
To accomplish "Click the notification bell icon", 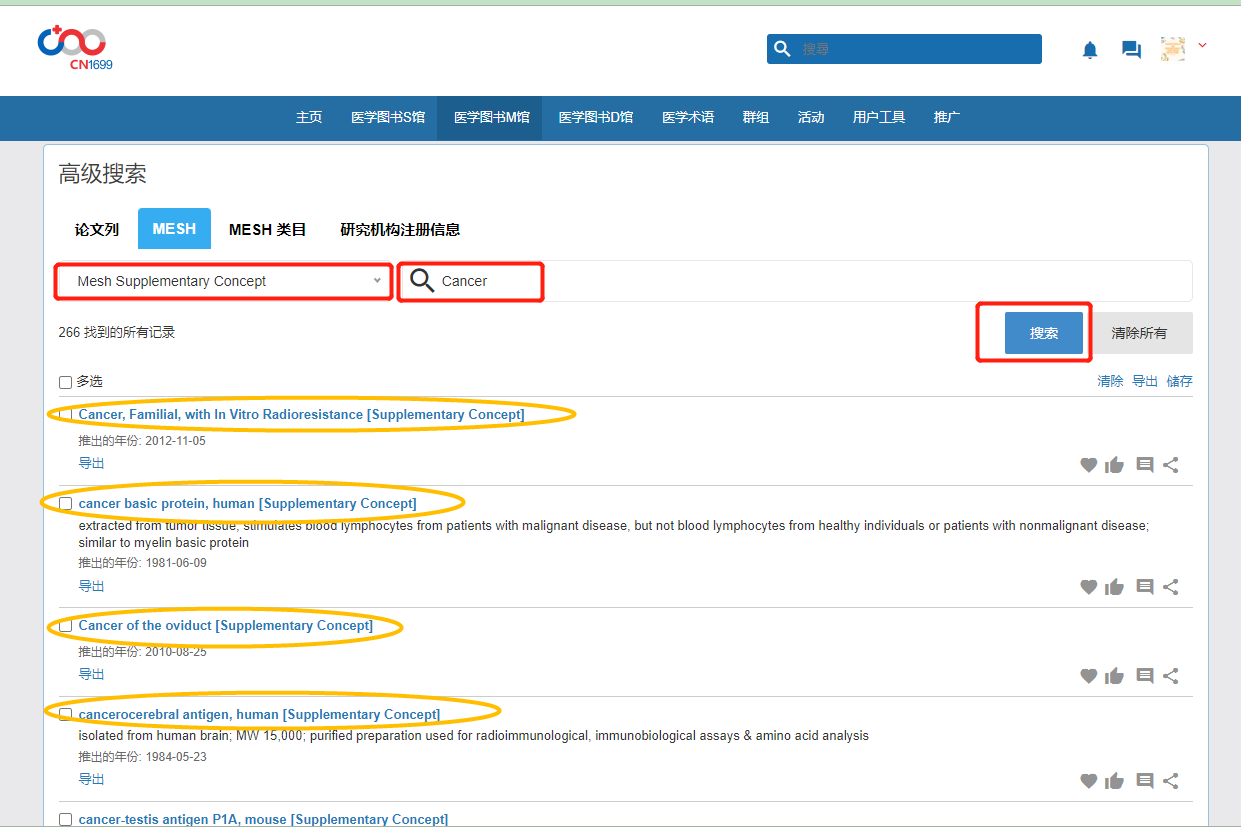I will point(1090,50).
